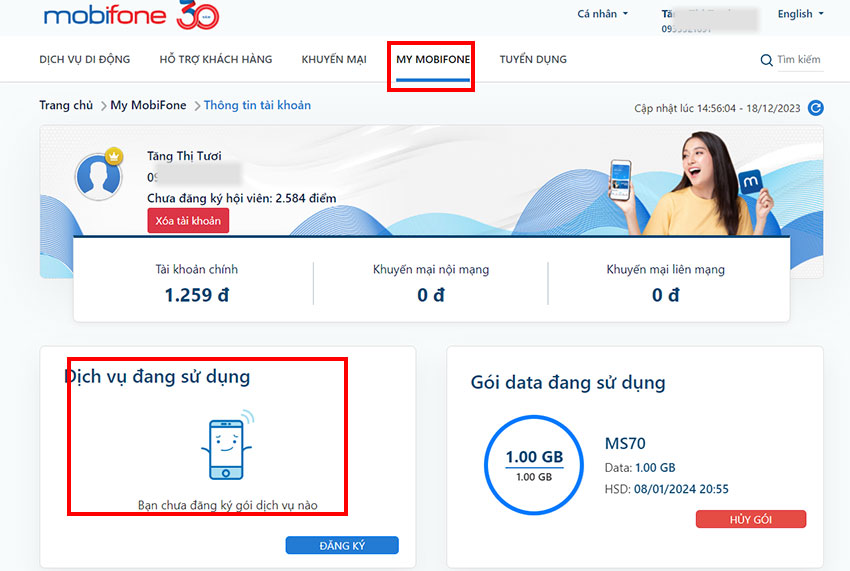Click the Tài khoản chính balance 1.259 đ
The image size is (850, 571).
point(197,295)
